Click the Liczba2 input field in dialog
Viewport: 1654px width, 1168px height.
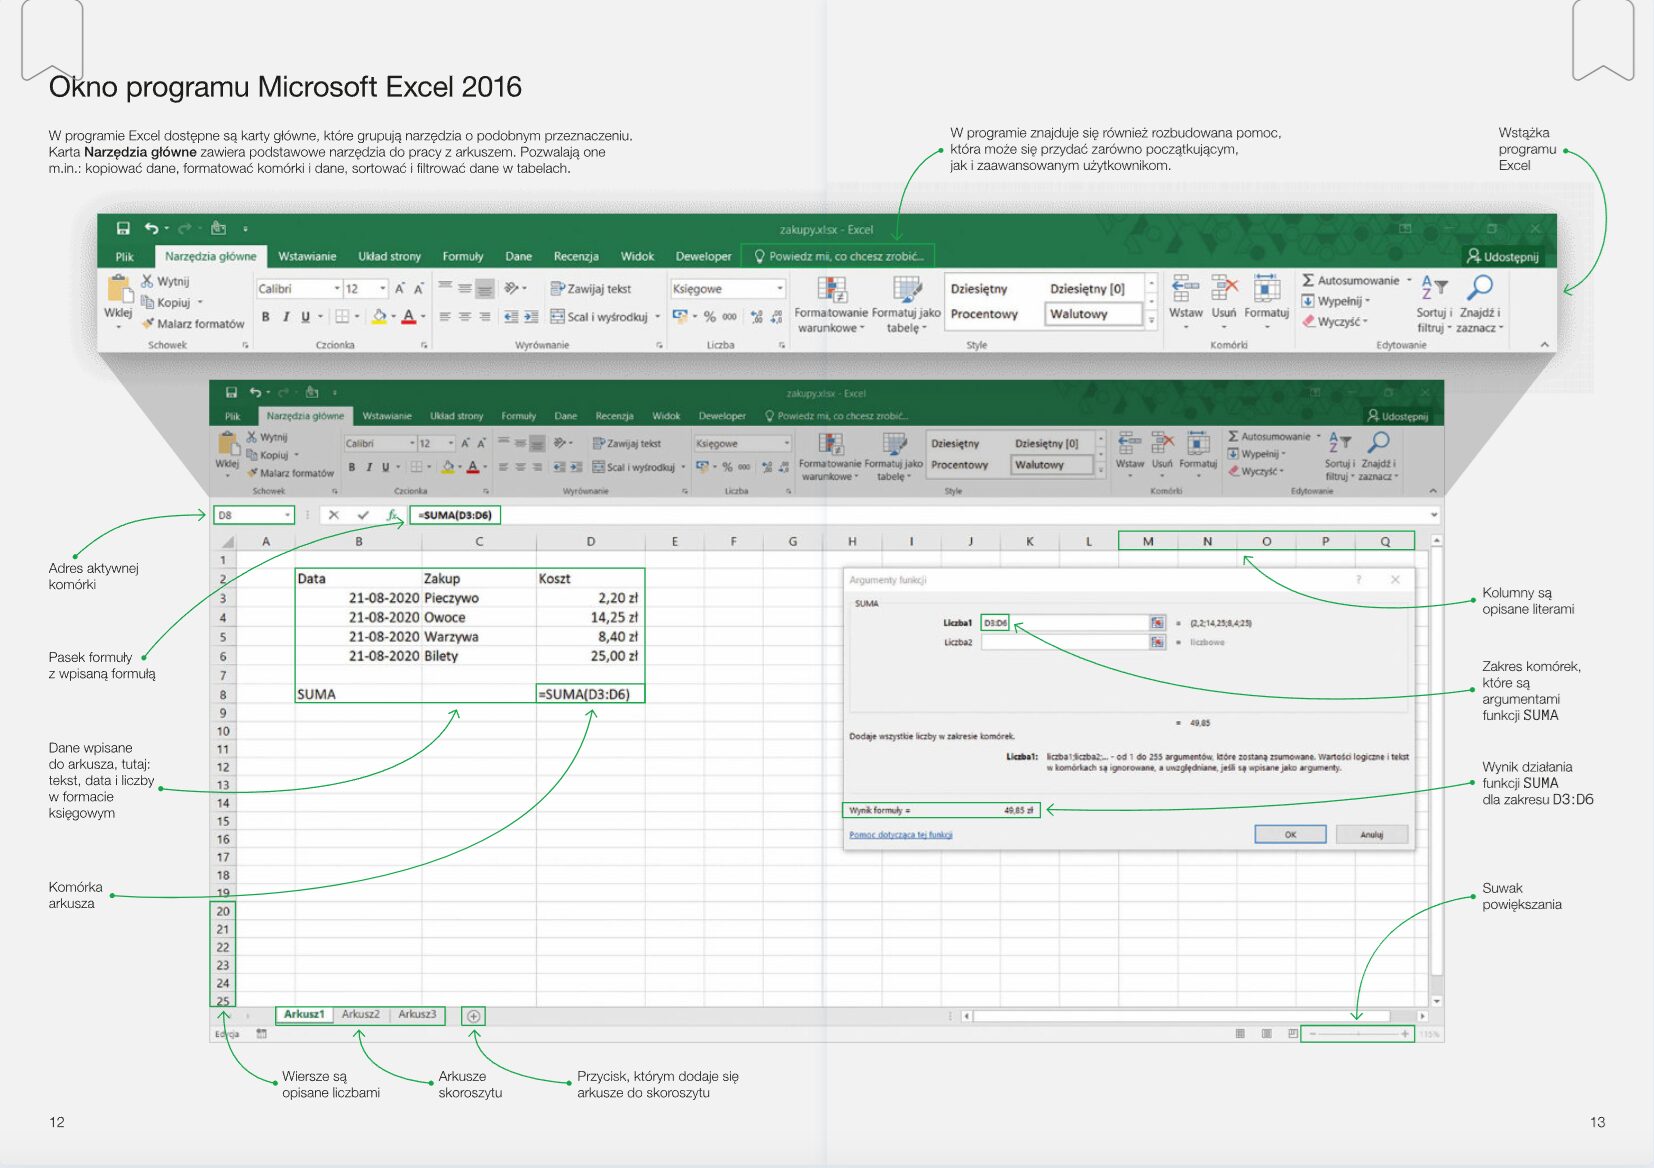(1065, 642)
